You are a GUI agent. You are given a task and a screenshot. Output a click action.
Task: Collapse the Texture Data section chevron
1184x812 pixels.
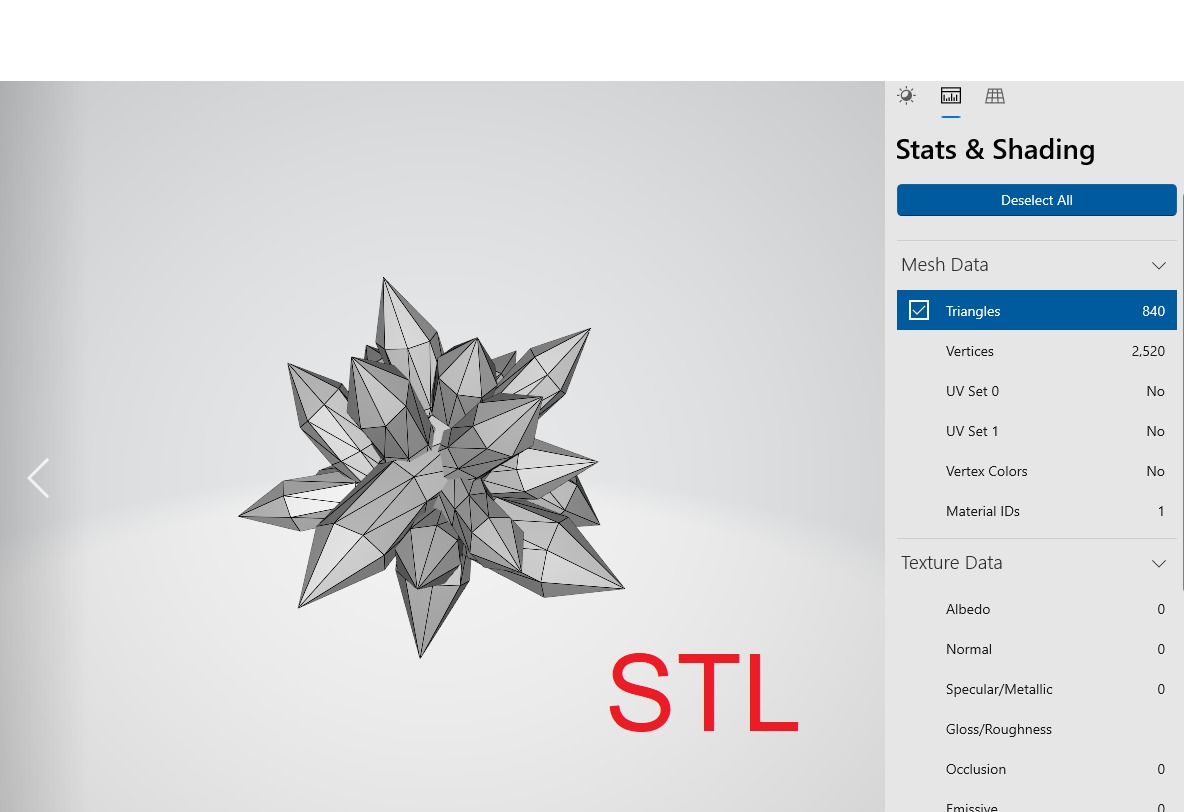tap(1158, 563)
